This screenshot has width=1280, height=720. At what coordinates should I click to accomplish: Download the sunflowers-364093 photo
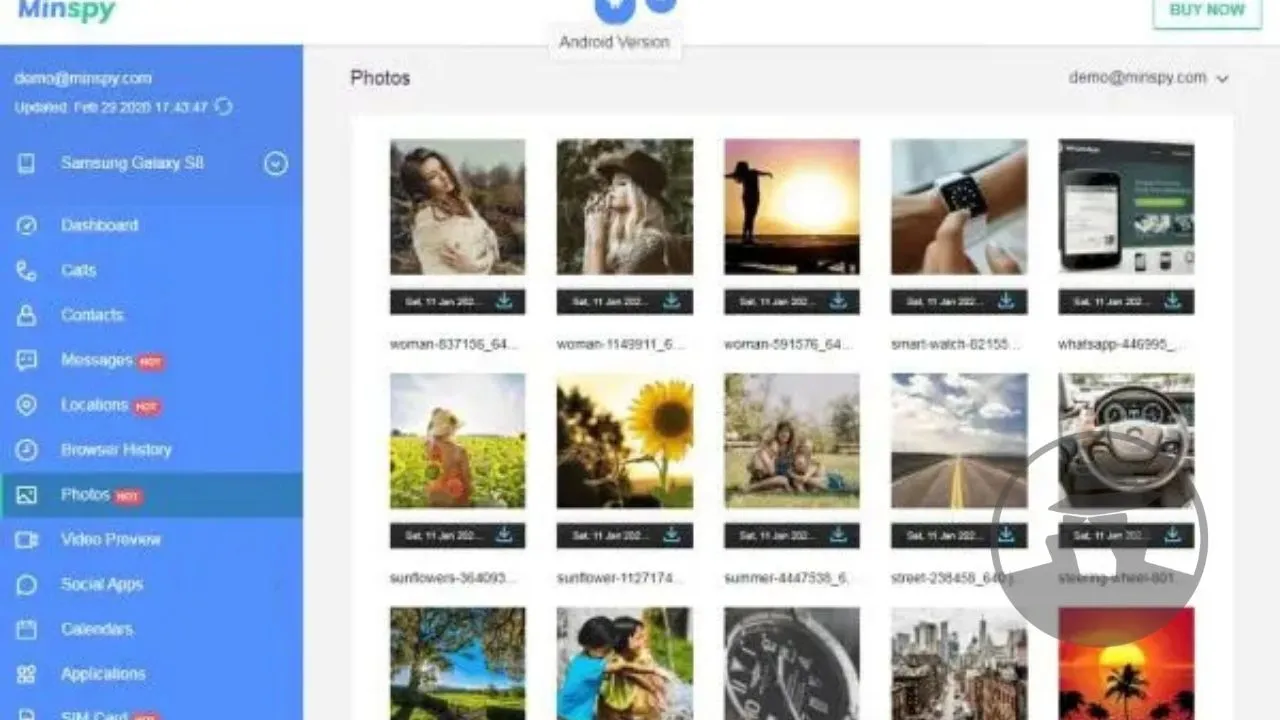[x=504, y=535]
